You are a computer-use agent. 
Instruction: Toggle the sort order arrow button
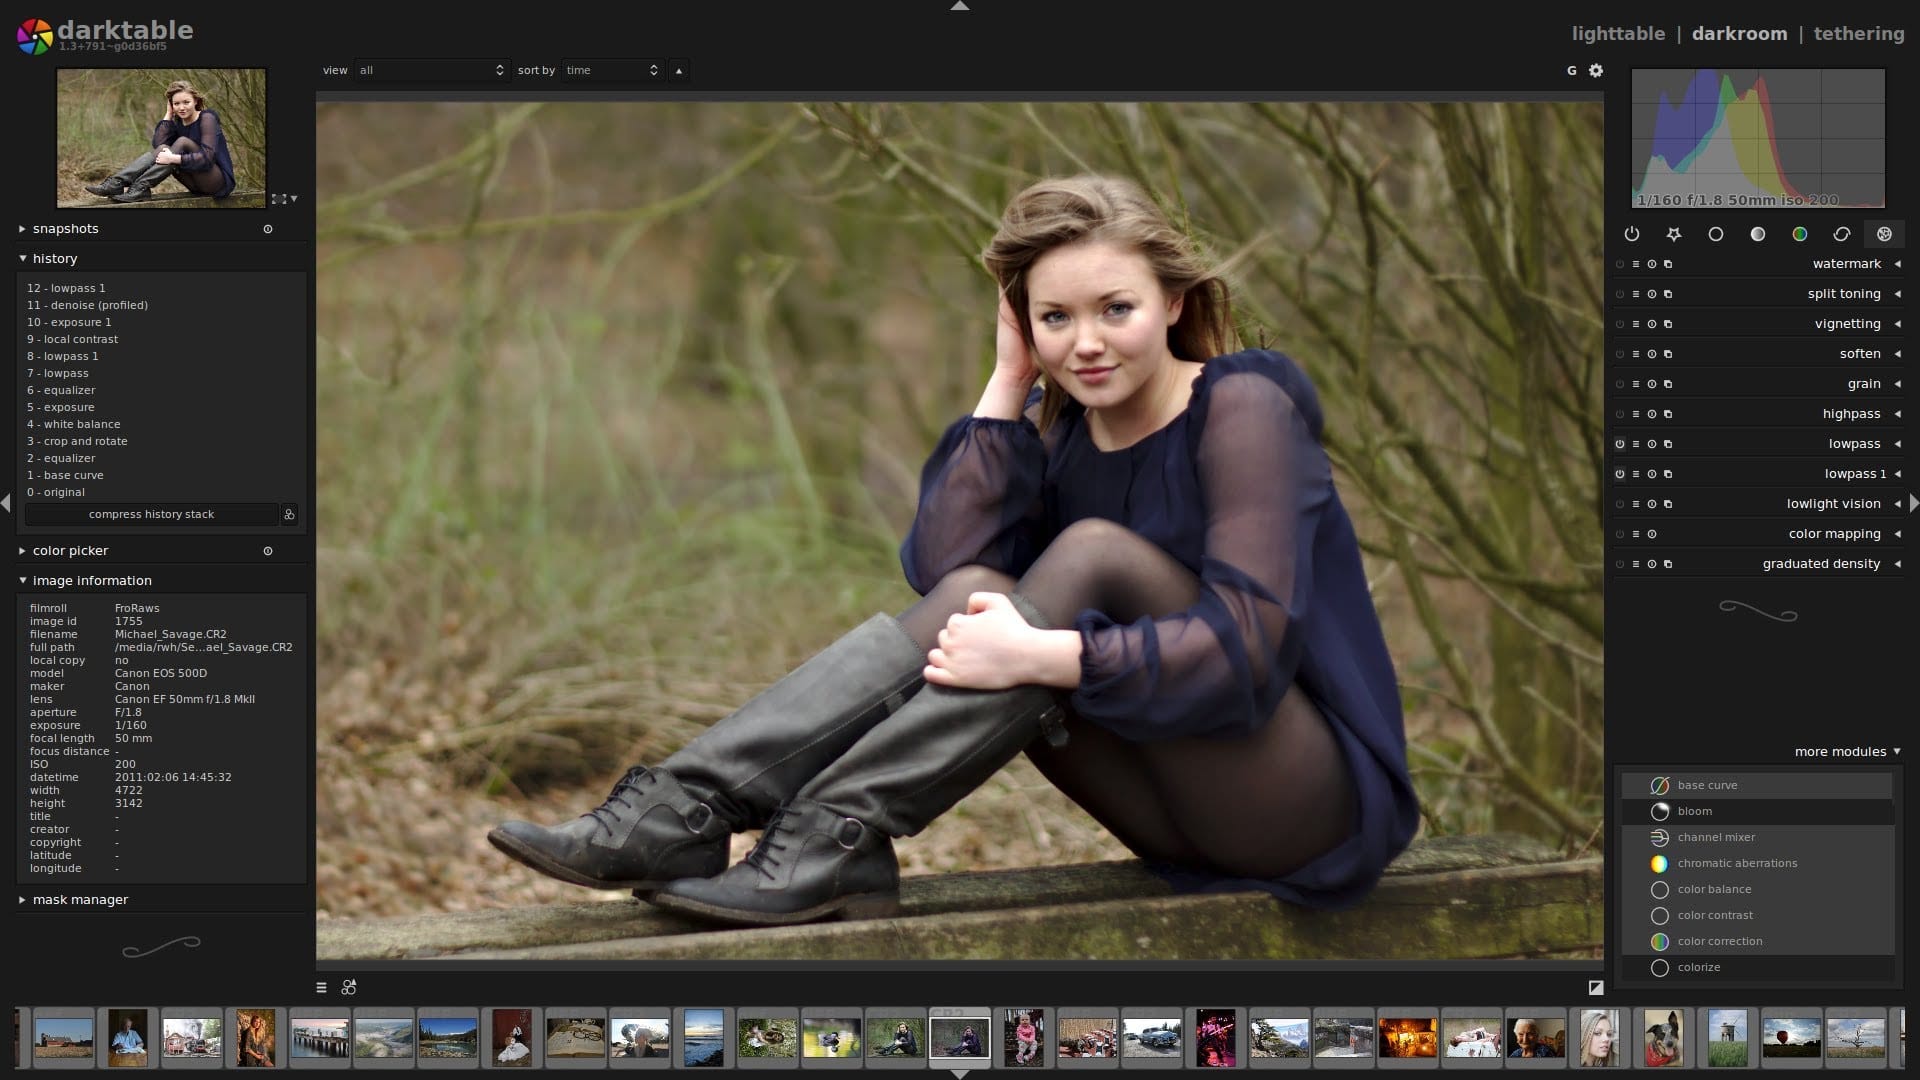coord(679,70)
